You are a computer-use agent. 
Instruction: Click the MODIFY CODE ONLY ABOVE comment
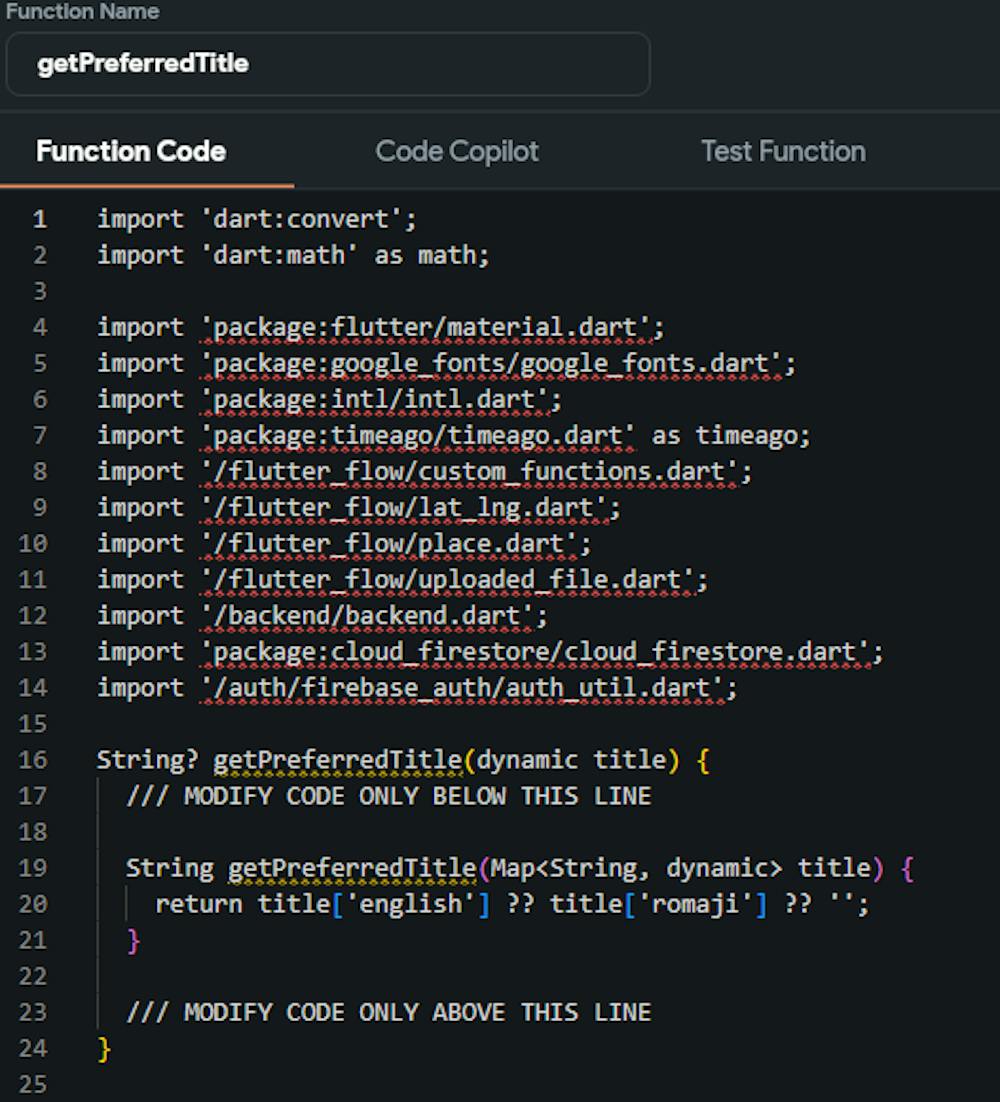pyautogui.click(x=390, y=1012)
